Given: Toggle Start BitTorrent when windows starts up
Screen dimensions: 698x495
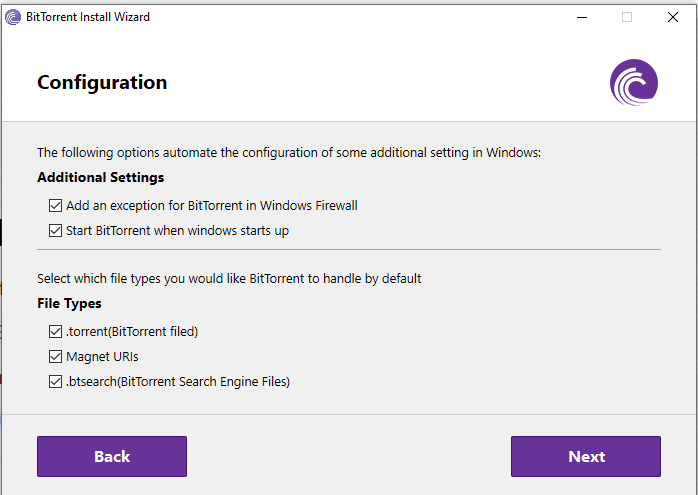Looking at the screenshot, I should pos(55,231).
